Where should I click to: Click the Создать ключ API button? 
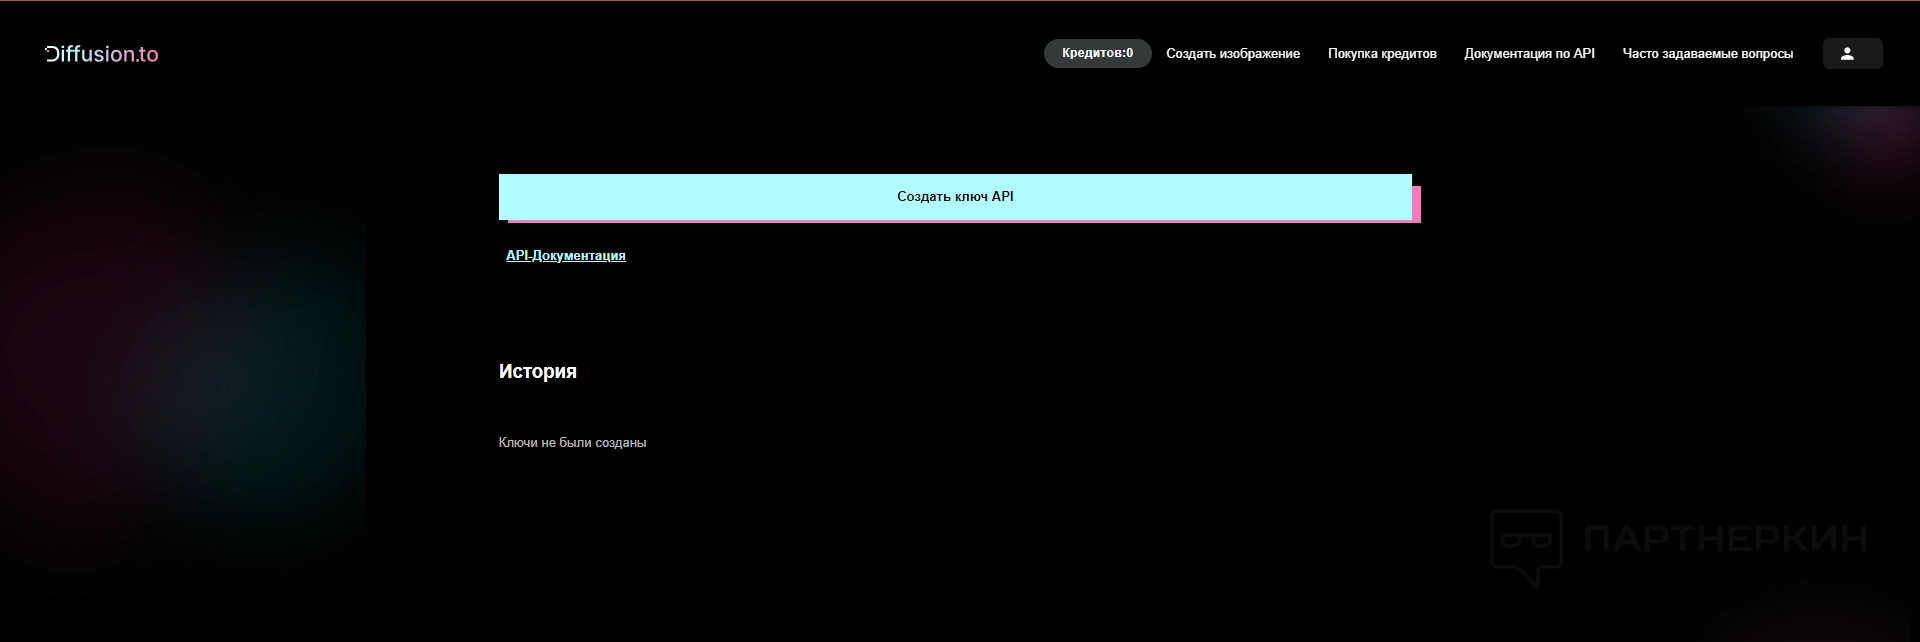pyautogui.click(x=955, y=197)
